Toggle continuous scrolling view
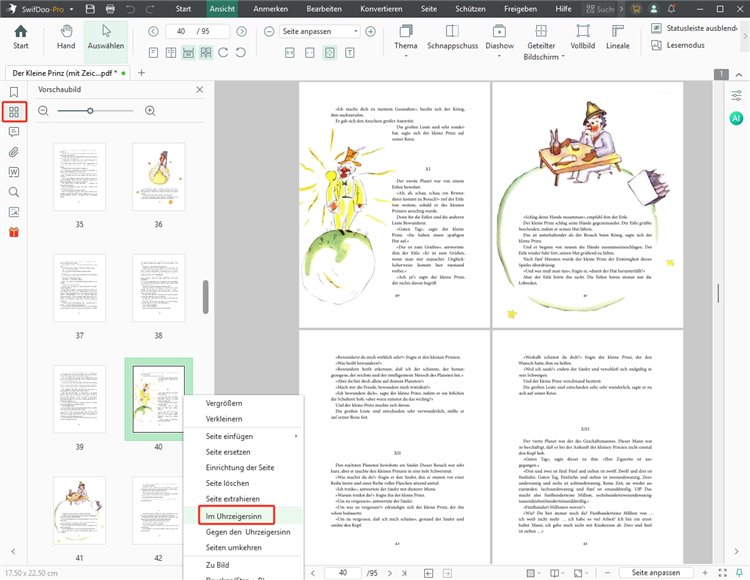The height and width of the screenshot is (580, 750). [x=188, y=53]
